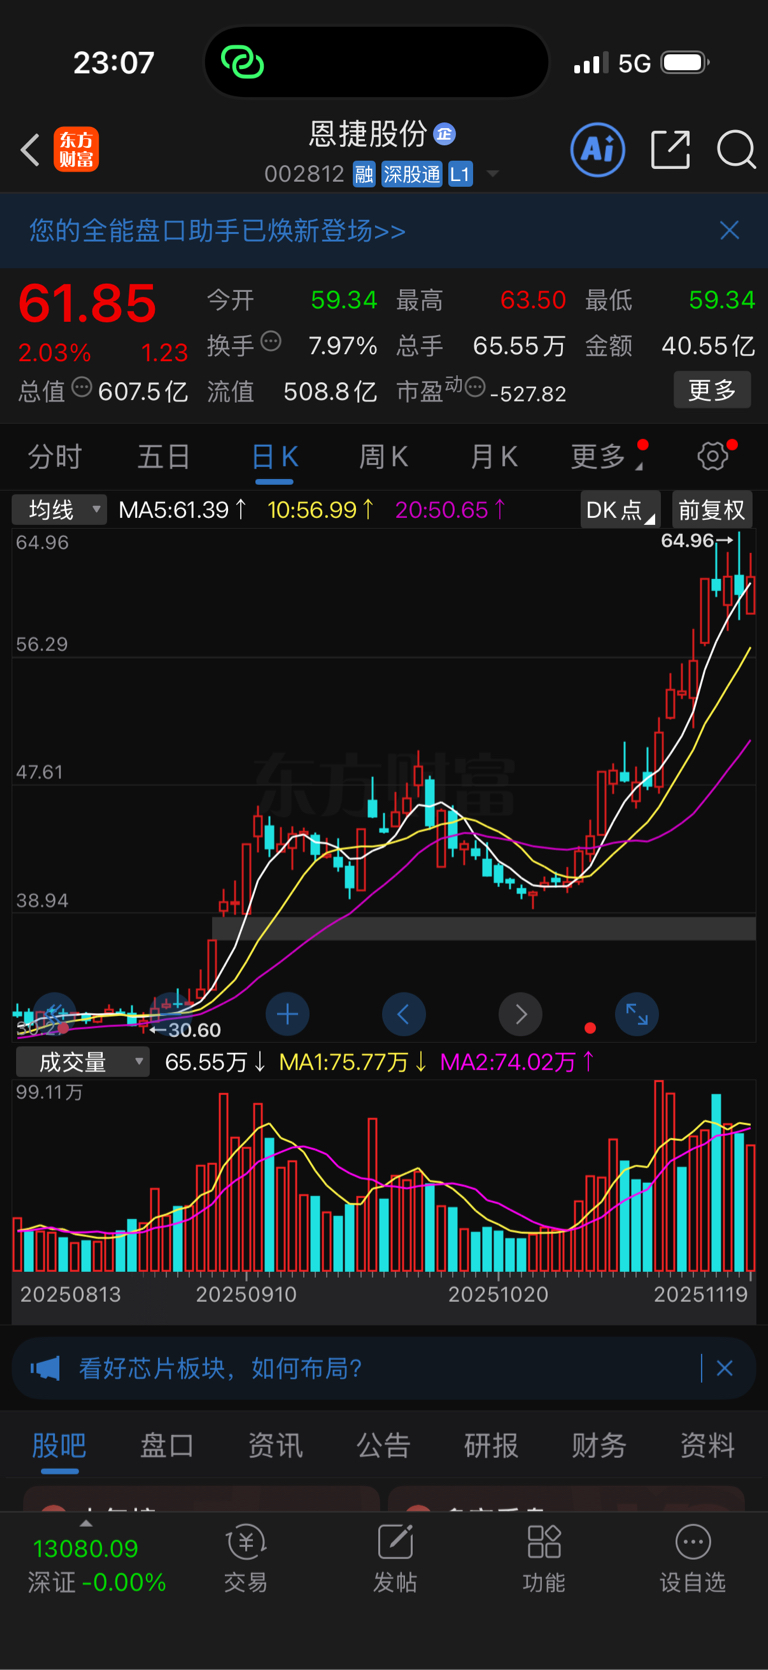Switch to the 盘口 tab
768x1670 pixels.
pyautogui.click(x=167, y=1446)
